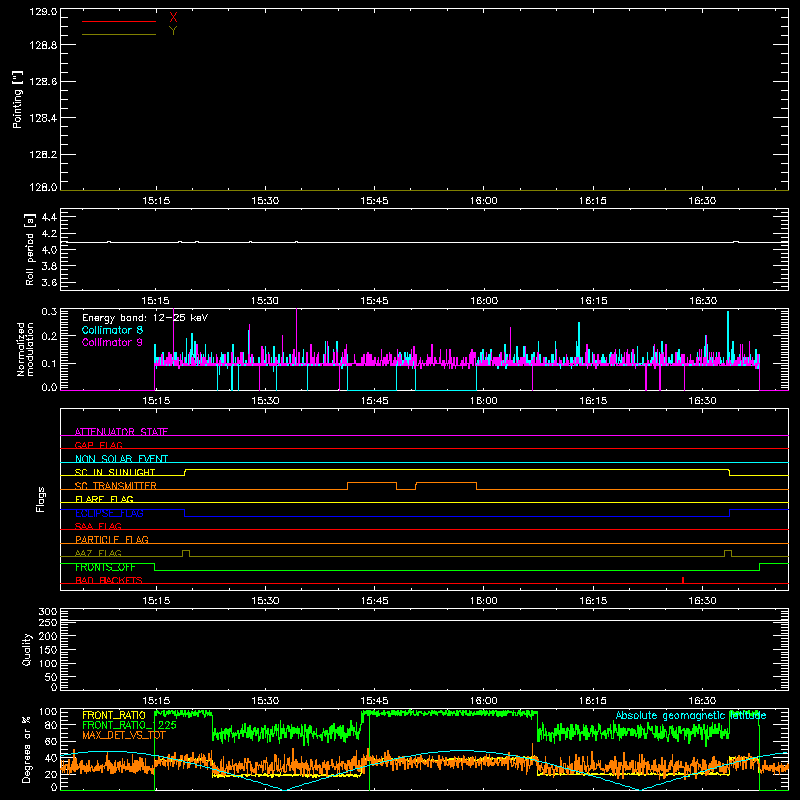Screen dimensions: 800x800
Task: Click the 128.8 tick on the Pointing axis
Action: click(43, 45)
